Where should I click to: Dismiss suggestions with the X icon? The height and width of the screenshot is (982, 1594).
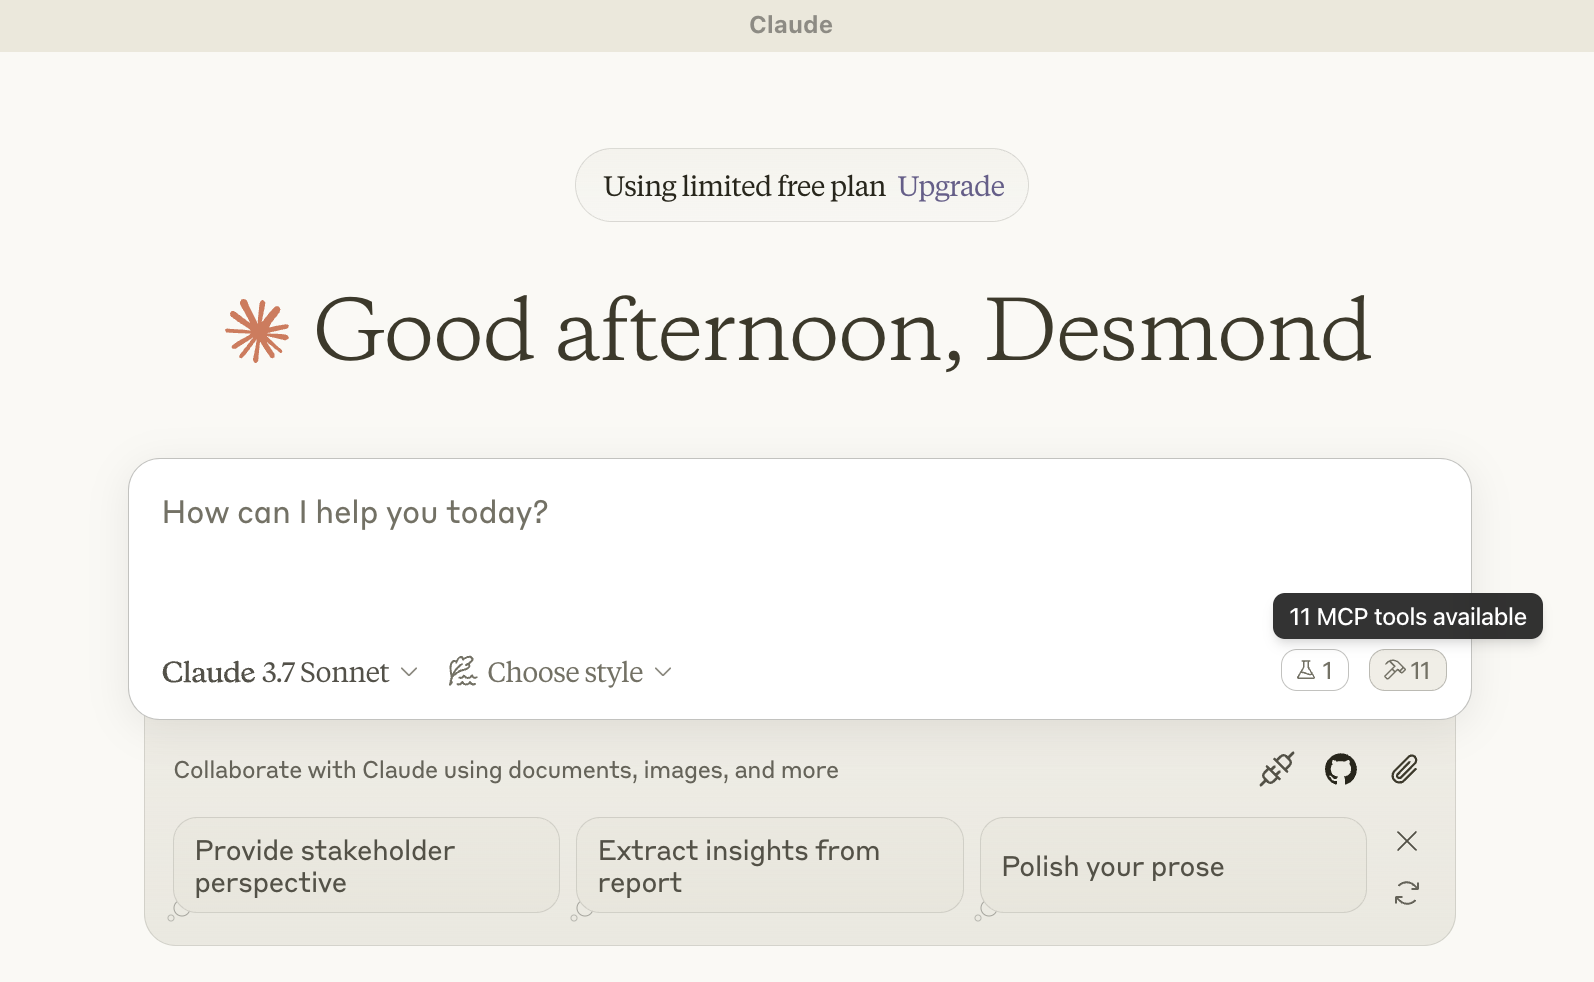(1407, 841)
